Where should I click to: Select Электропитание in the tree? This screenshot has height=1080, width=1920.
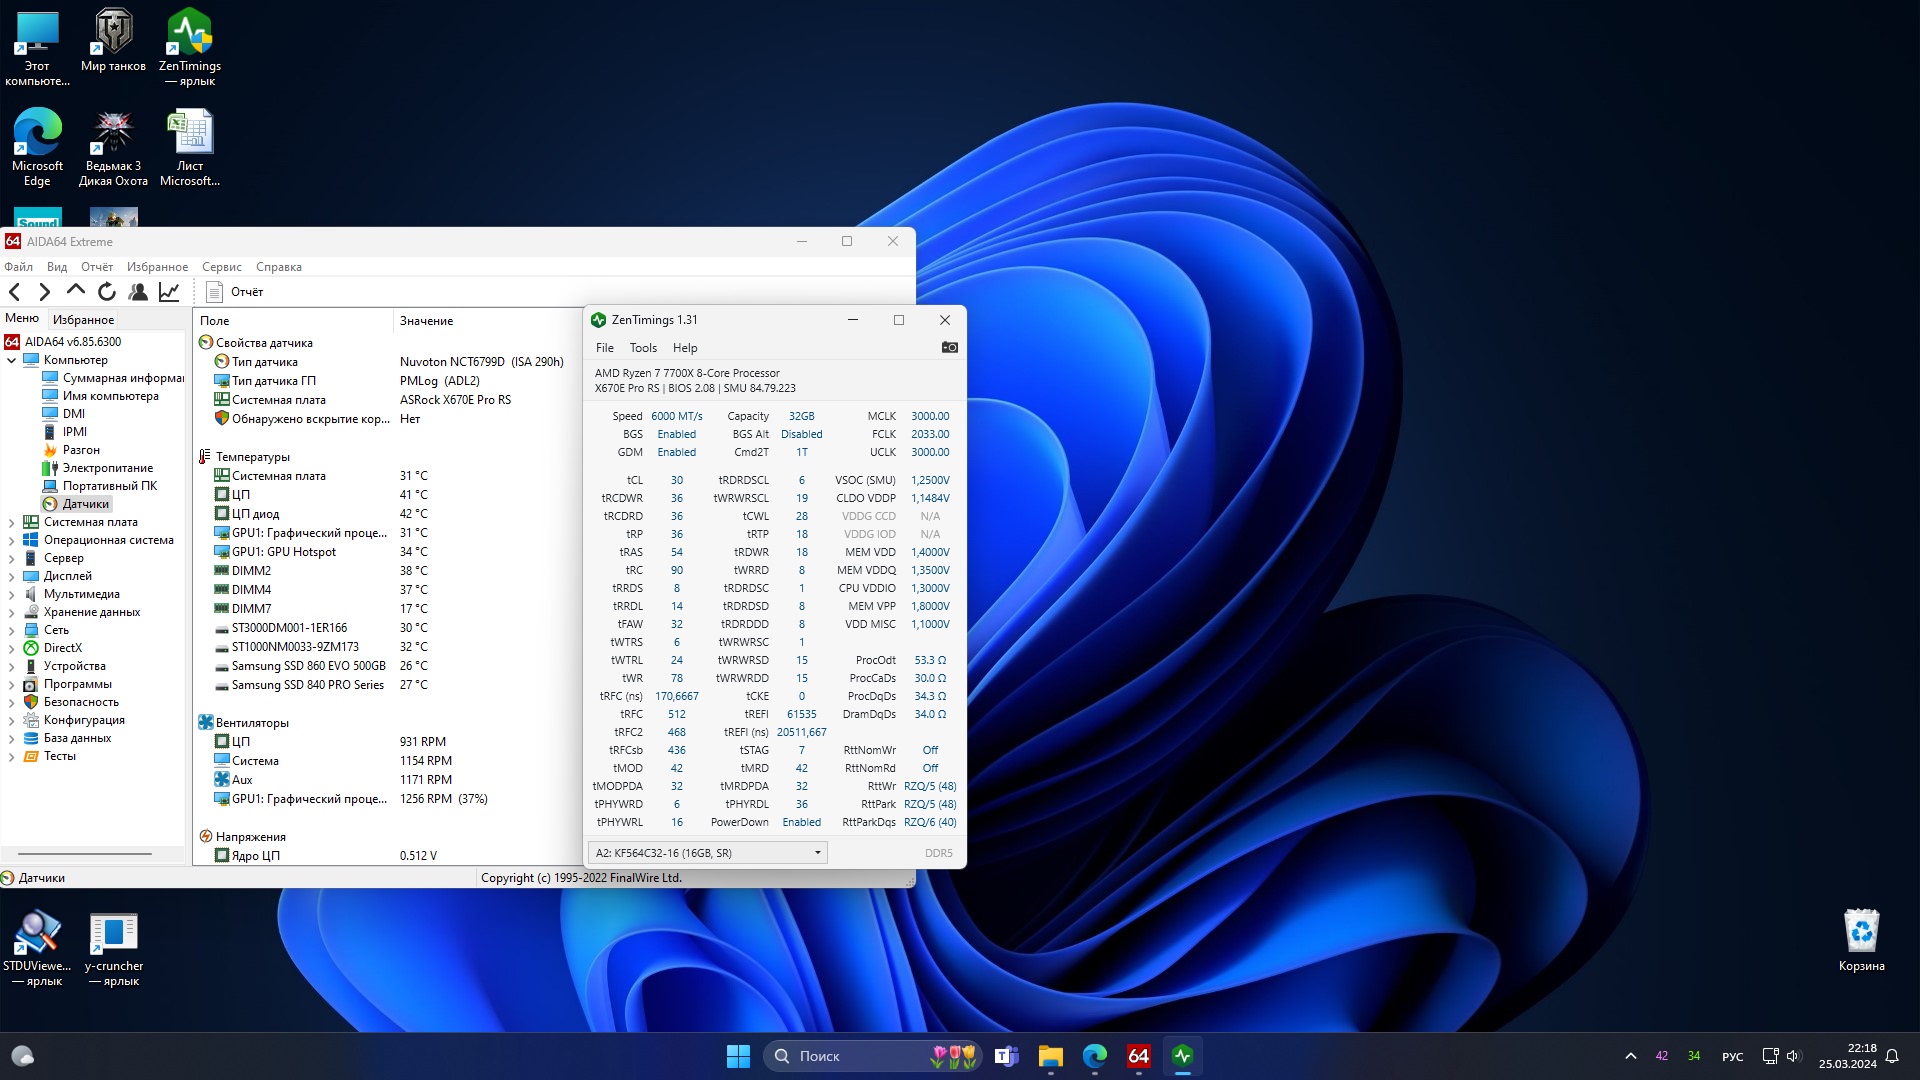(x=108, y=468)
